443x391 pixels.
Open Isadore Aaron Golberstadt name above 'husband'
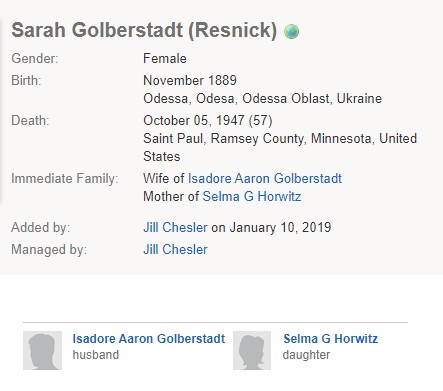point(149,339)
